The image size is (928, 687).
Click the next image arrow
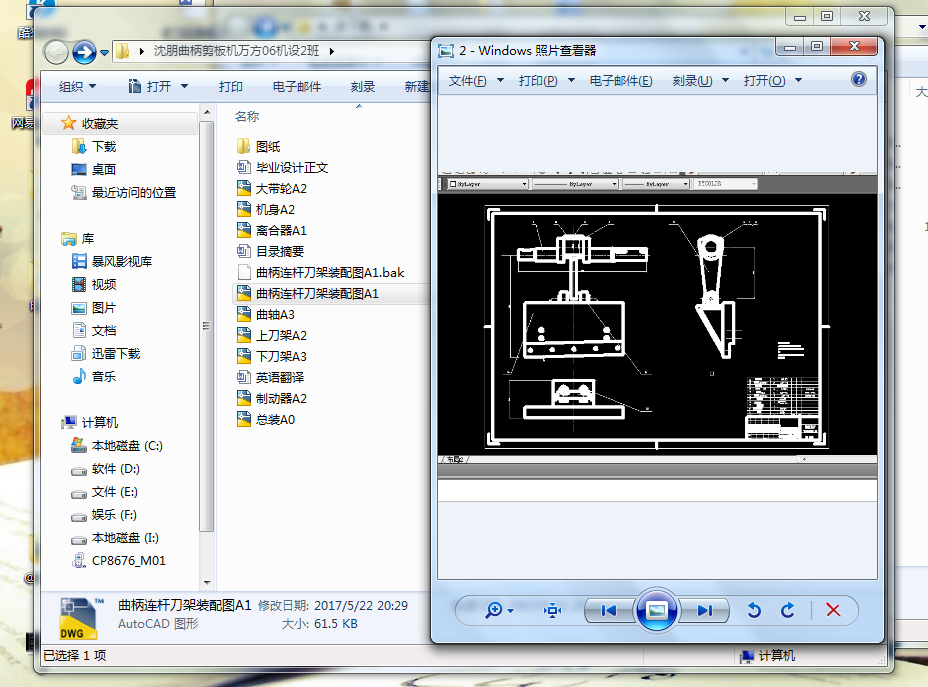tap(703, 611)
